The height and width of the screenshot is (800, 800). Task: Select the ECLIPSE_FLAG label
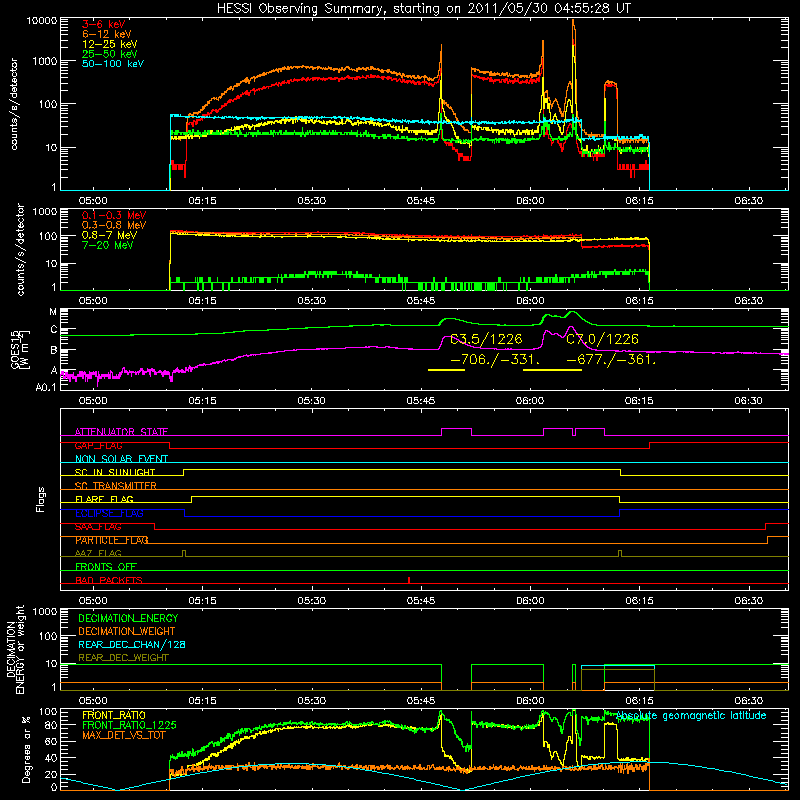[109, 513]
